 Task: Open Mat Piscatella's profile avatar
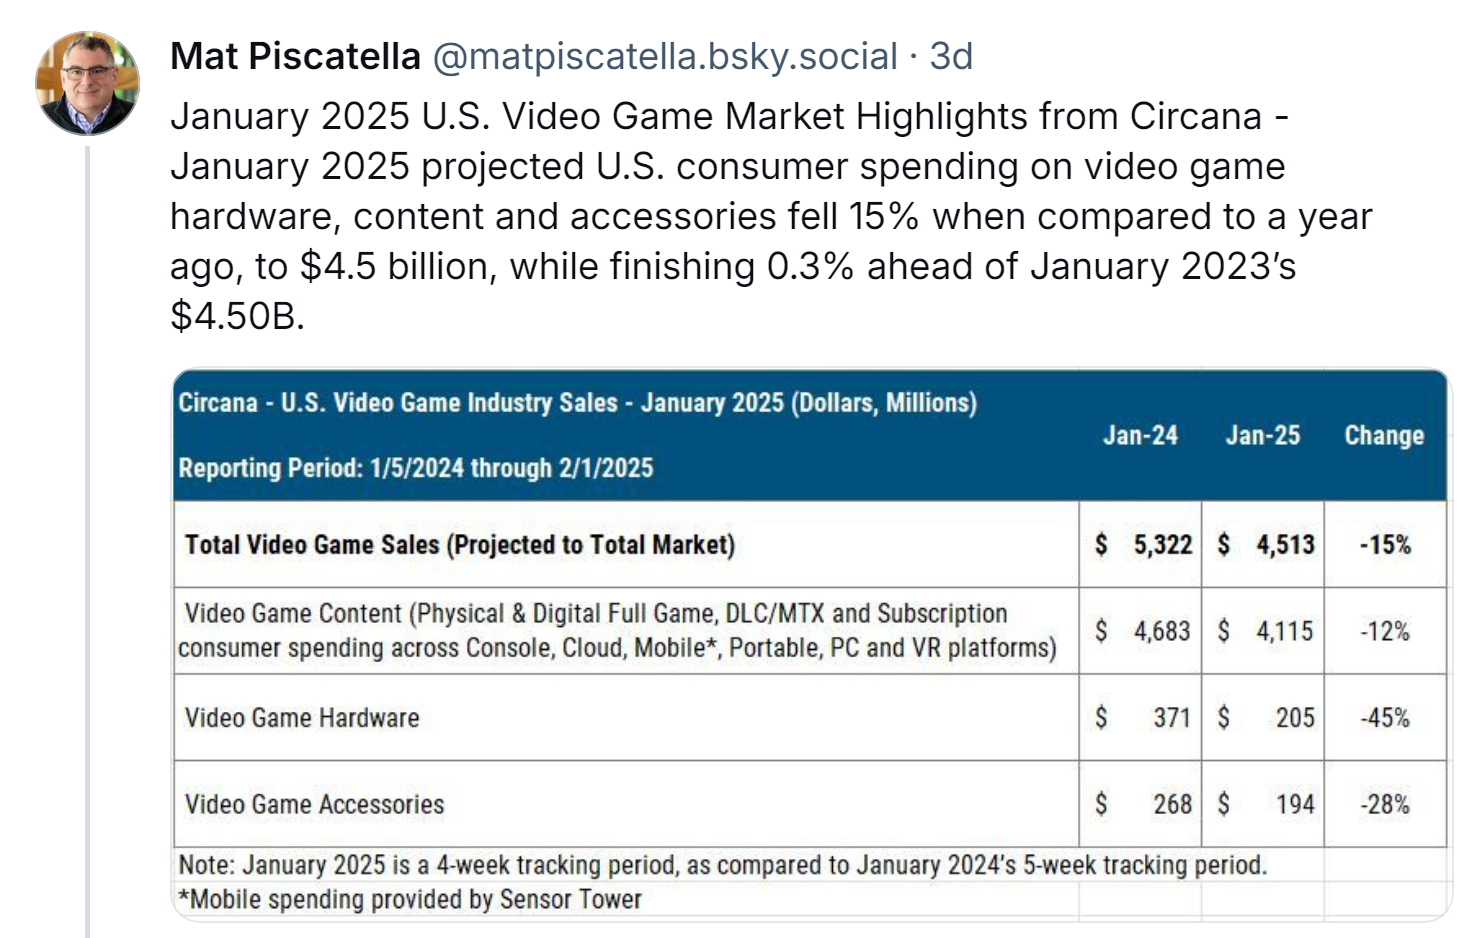click(87, 83)
